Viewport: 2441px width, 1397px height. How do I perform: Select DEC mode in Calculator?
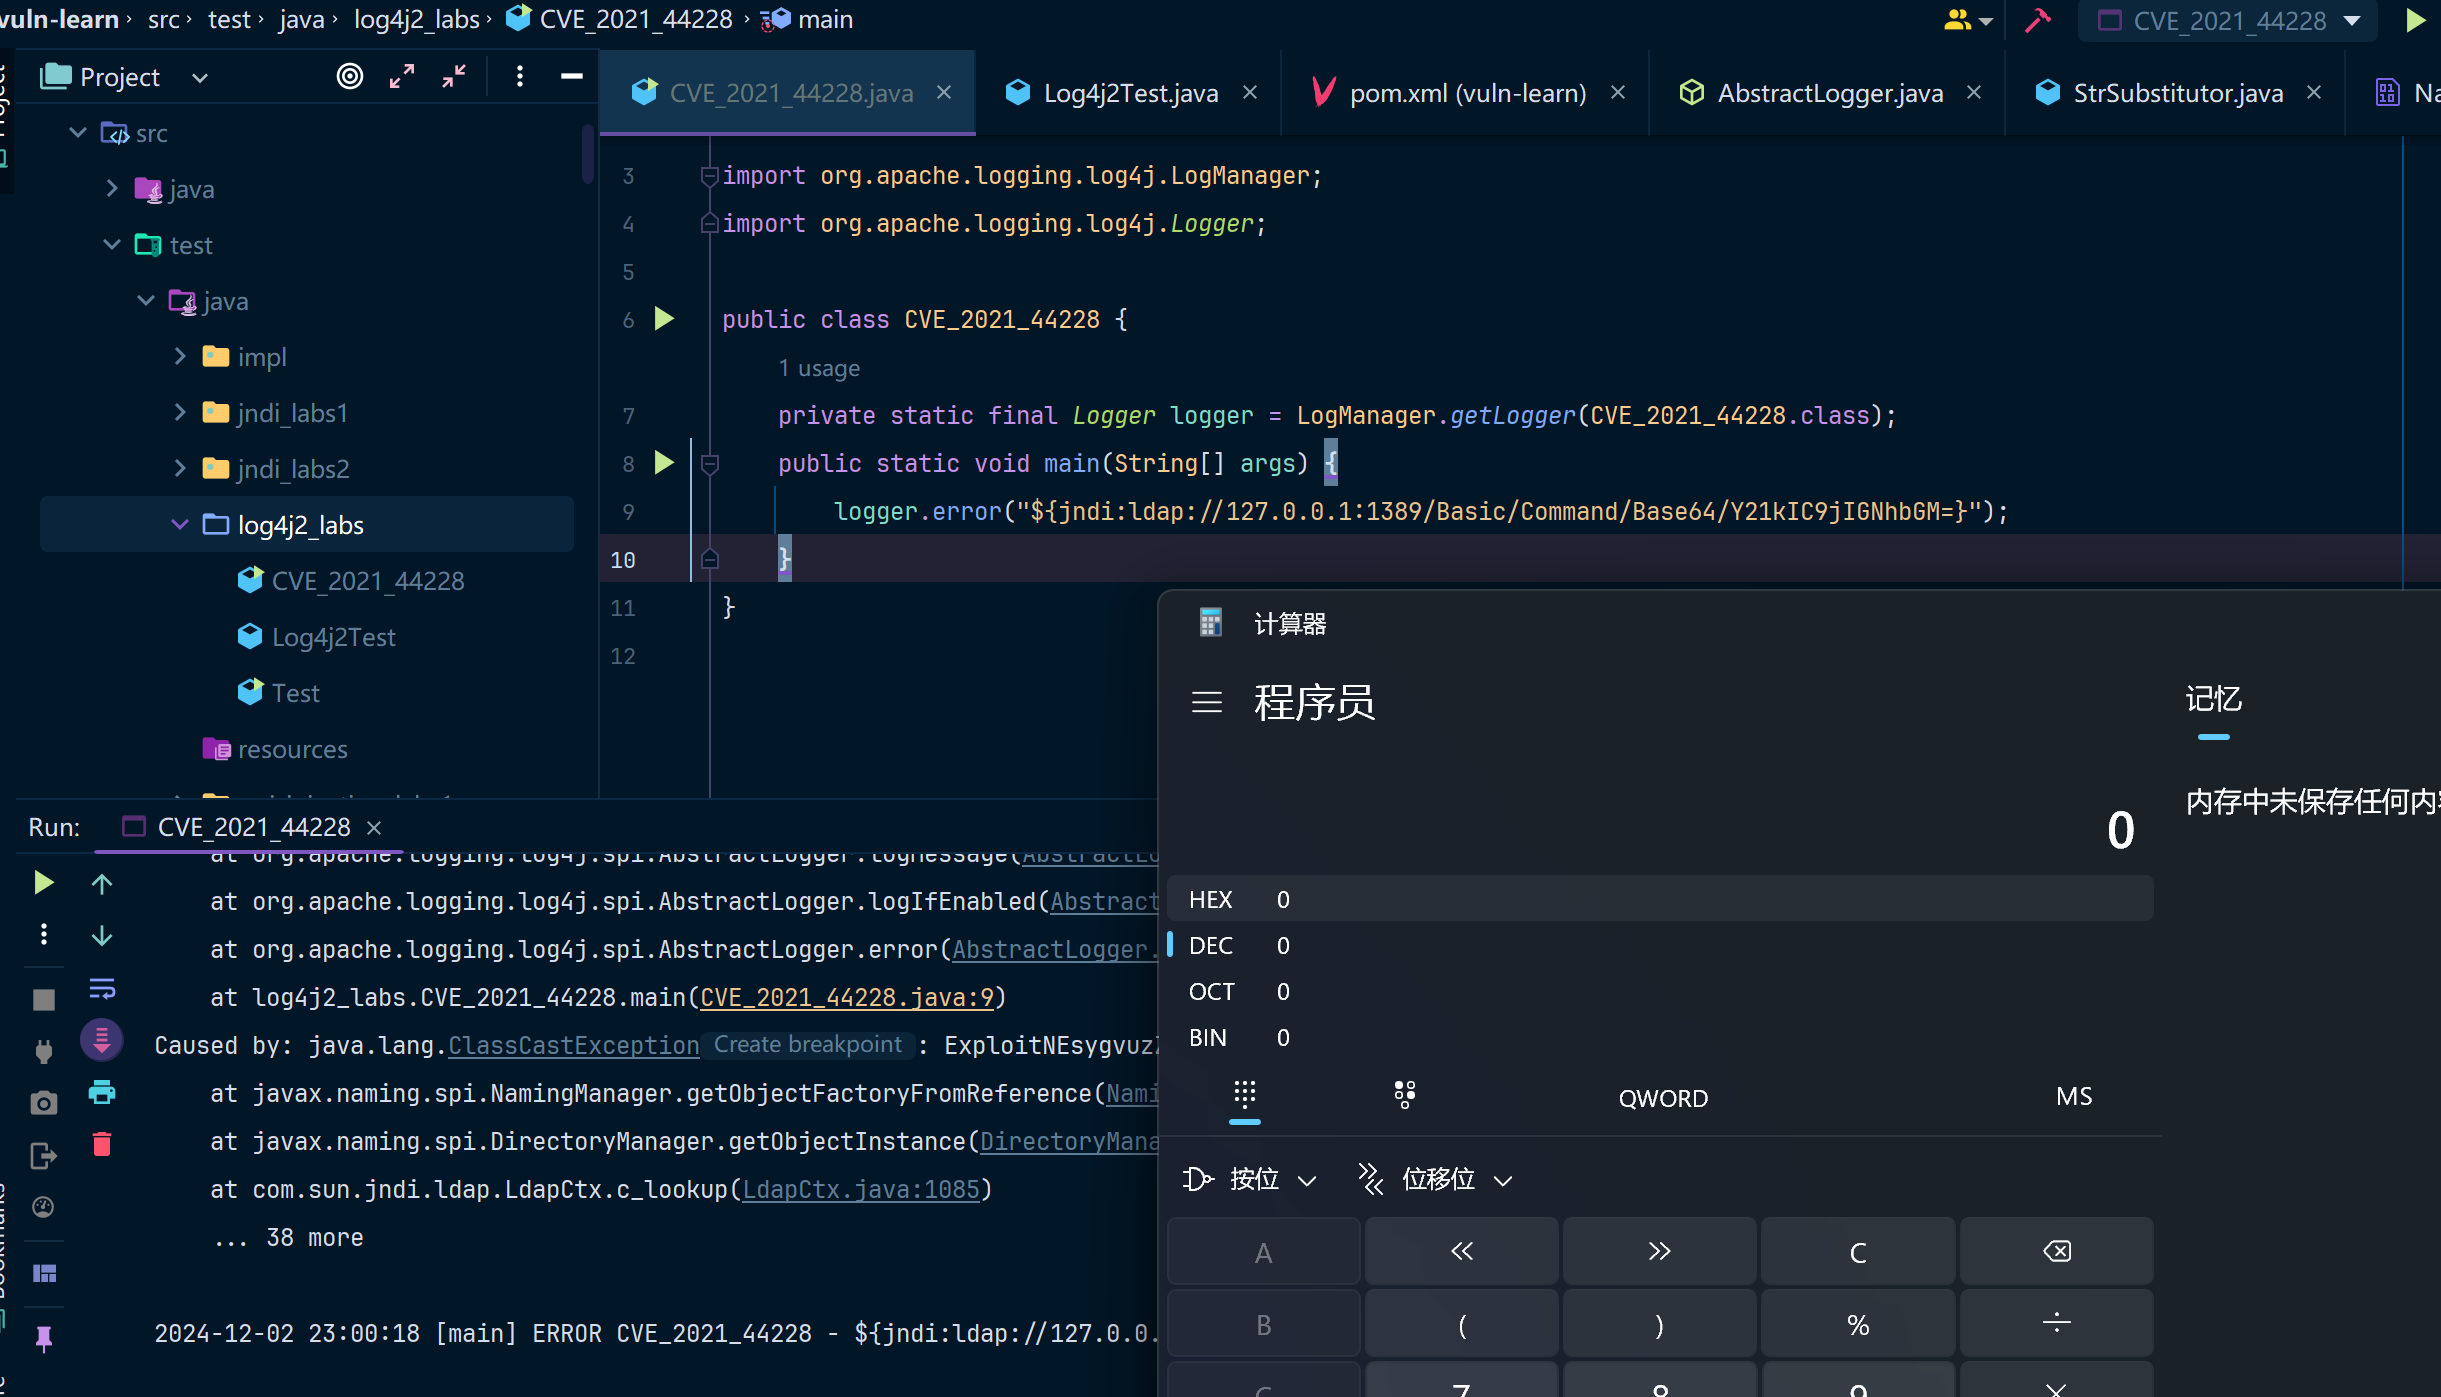pos(1660,945)
